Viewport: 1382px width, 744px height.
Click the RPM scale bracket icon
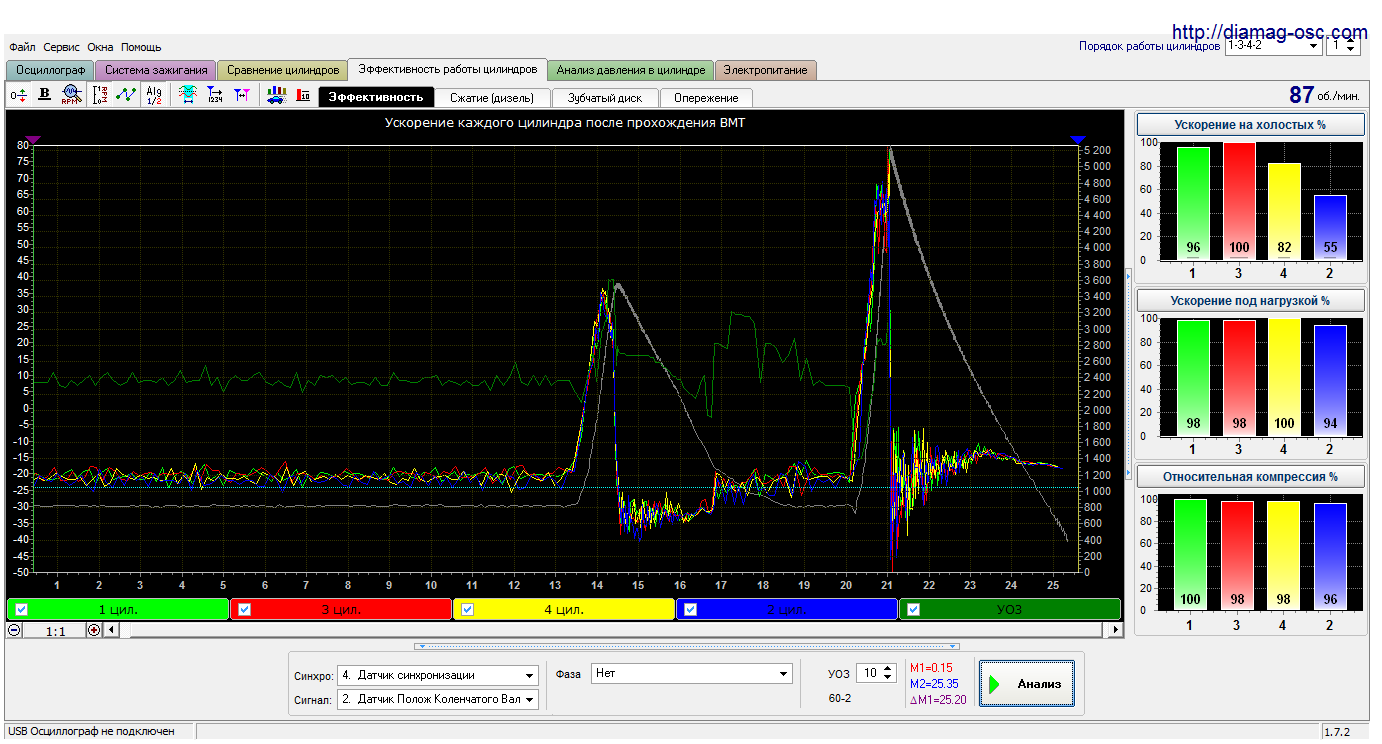click(100, 95)
